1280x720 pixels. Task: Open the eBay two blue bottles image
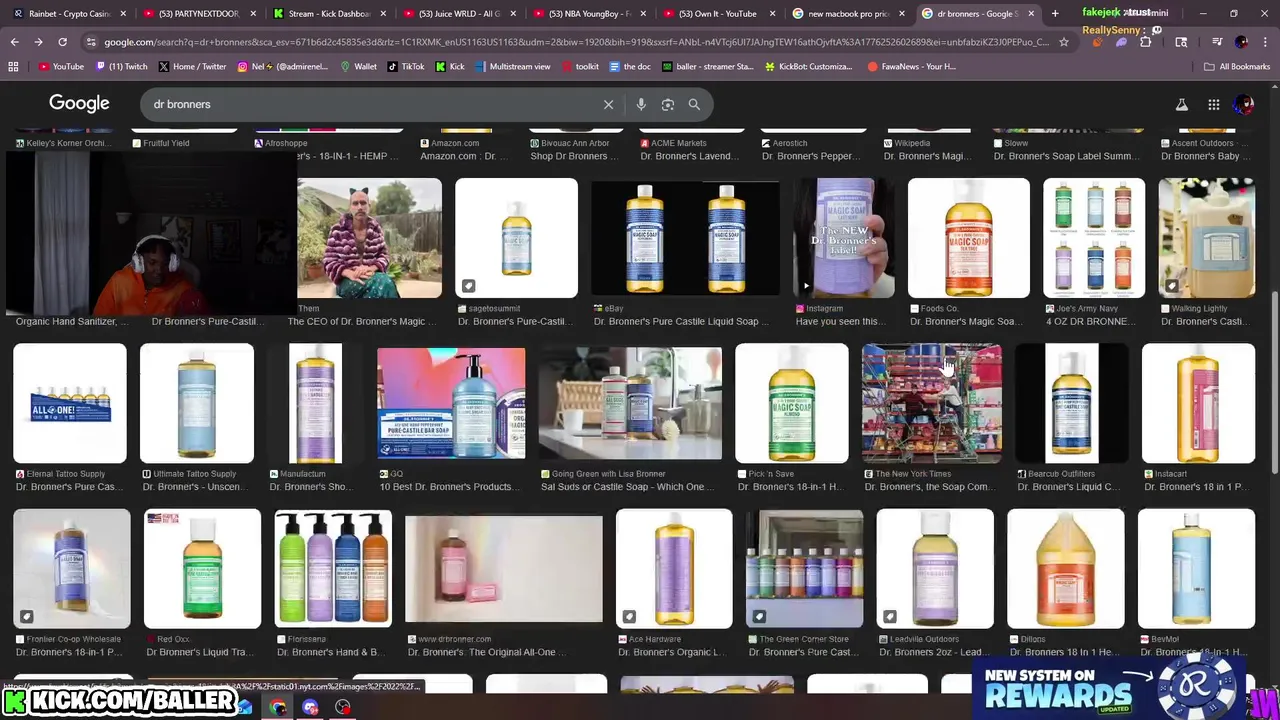[x=685, y=238]
